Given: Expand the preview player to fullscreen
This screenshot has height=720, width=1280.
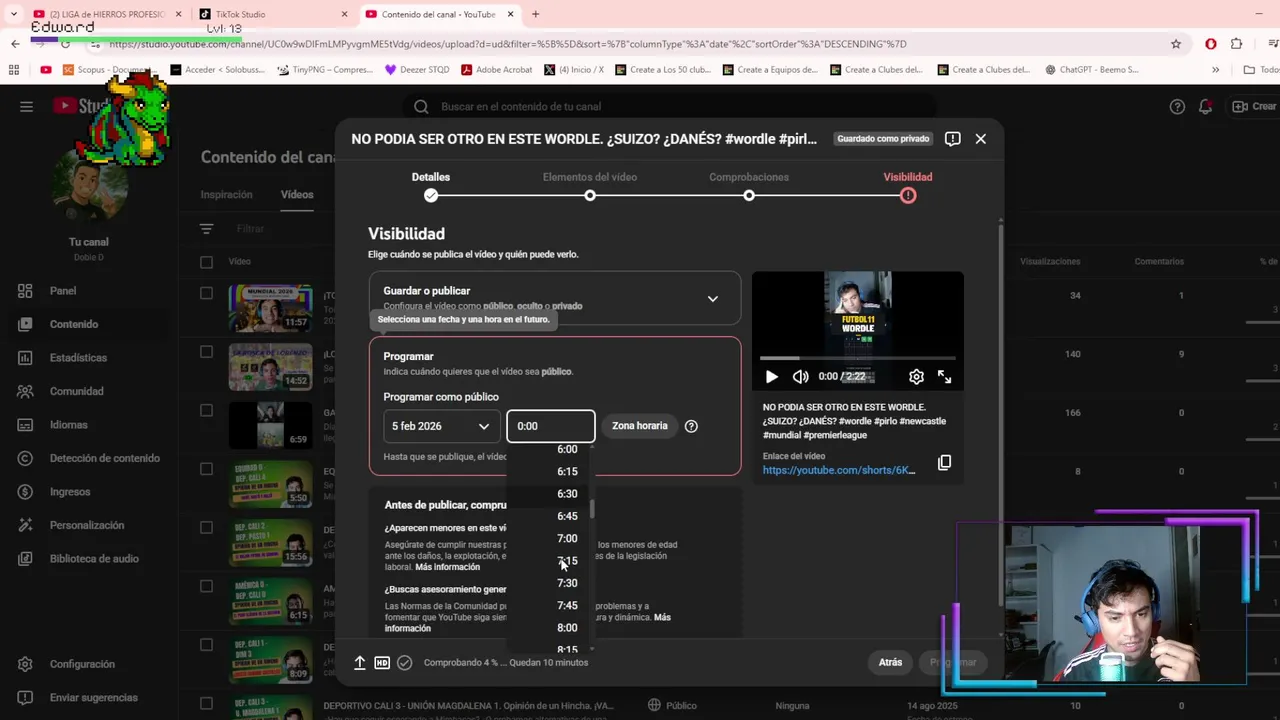Looking at the screenshot, I should click(944, 377).
